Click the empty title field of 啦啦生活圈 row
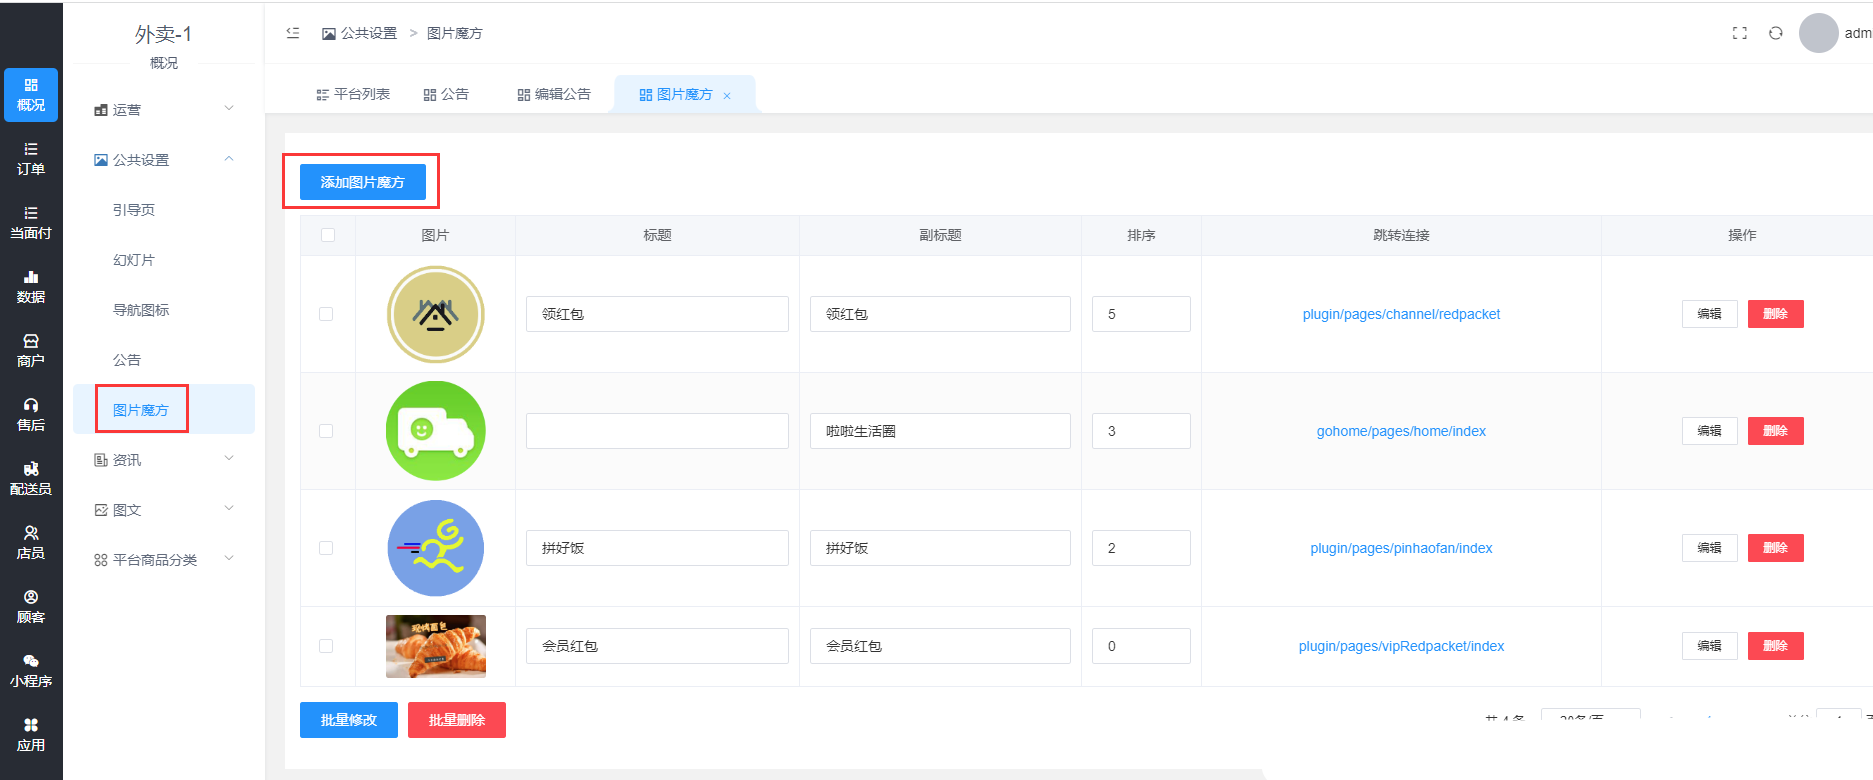This screenshot has height=780, width=1873. (657, 431)
